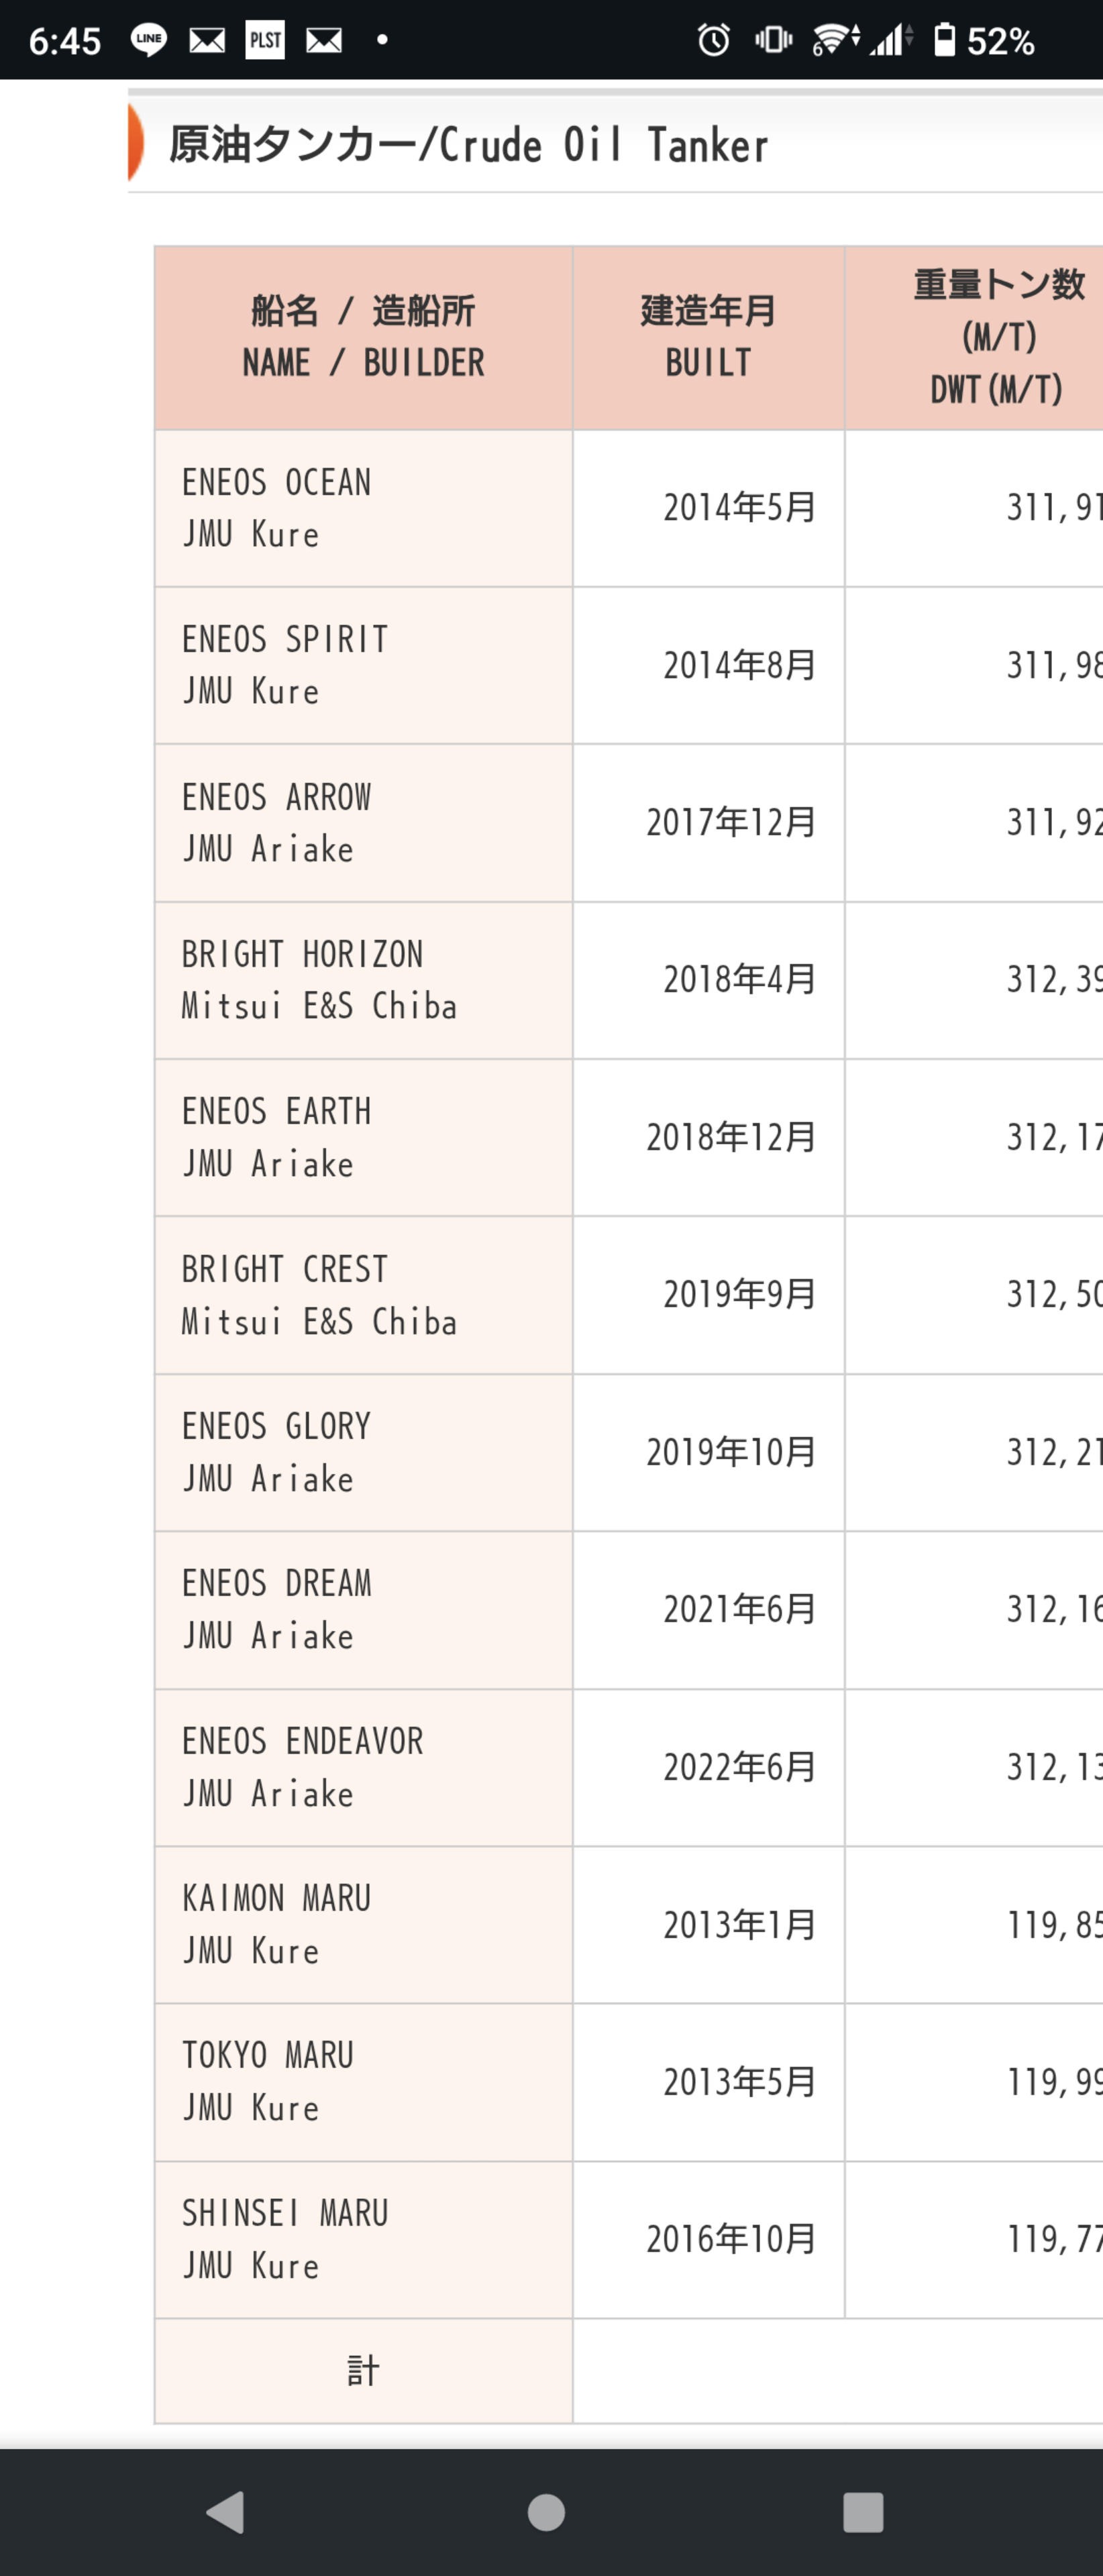Tap the battery indicator icon
Image resolution: width=1103 pixels, height=2576 pixels.
[x=944, y=40]
